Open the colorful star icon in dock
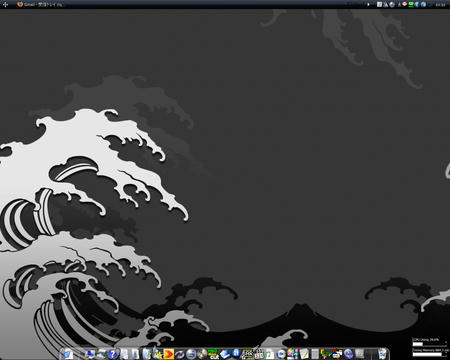This screenshot has height=360, width=450. point(157,354)
